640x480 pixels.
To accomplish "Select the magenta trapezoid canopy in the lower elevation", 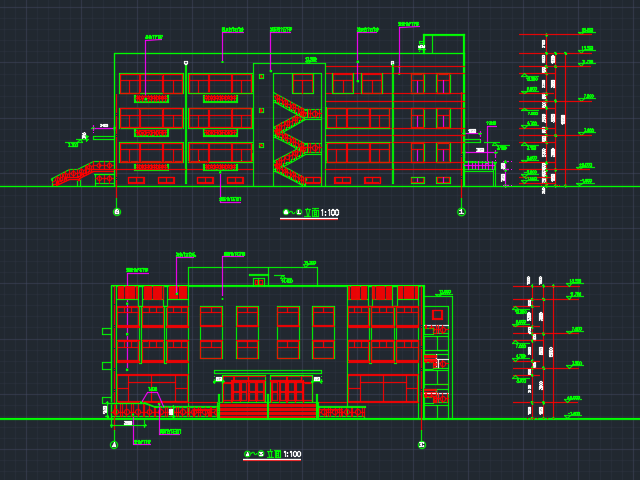I will pos(151,400).
